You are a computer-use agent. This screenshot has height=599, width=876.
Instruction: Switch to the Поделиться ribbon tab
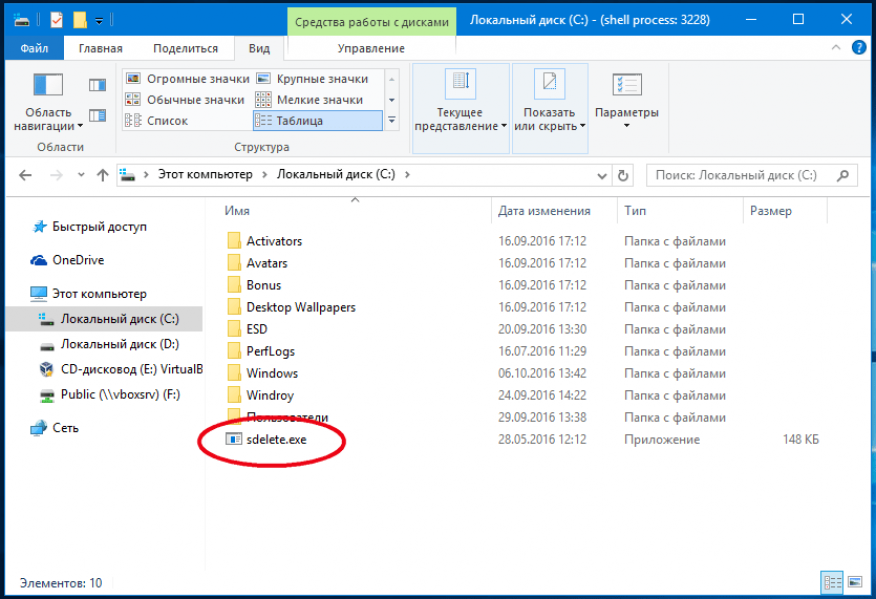pos(185,48)
